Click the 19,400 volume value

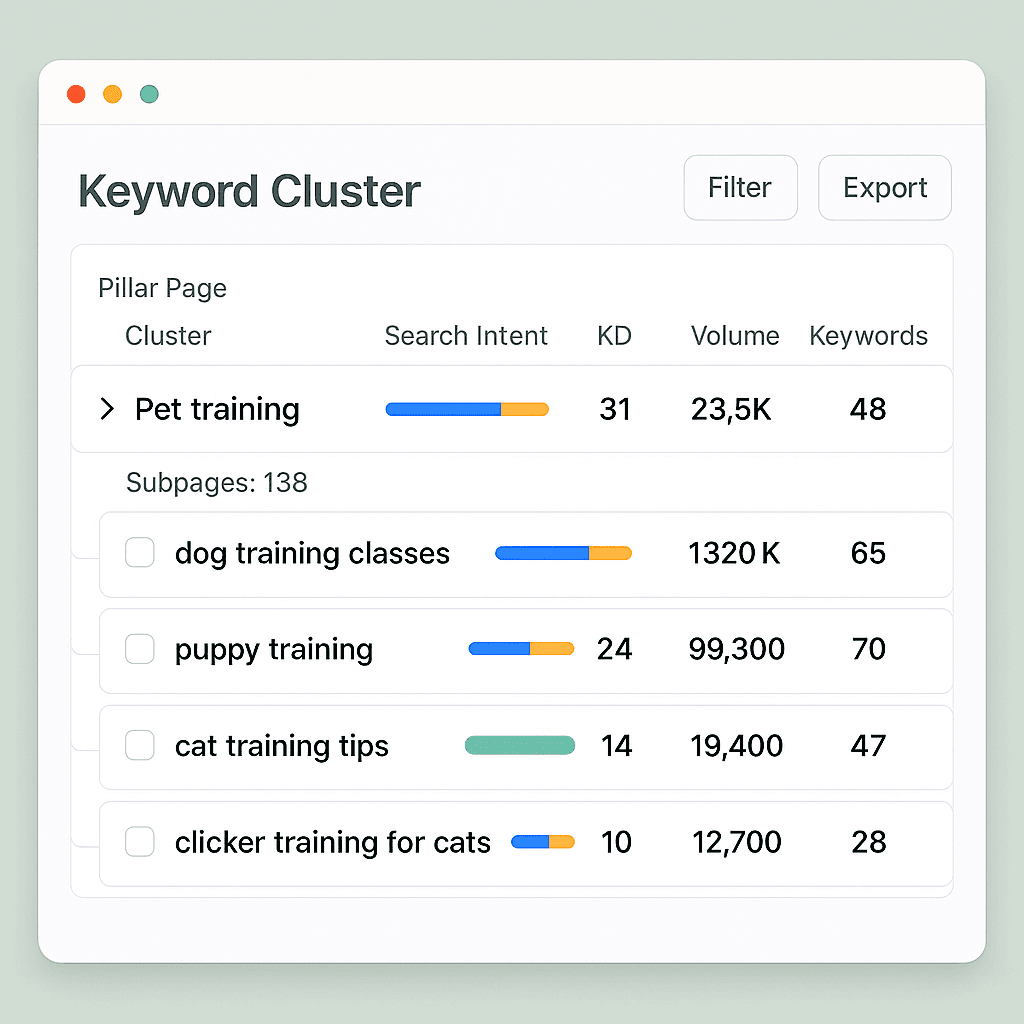tap(737, 746)
